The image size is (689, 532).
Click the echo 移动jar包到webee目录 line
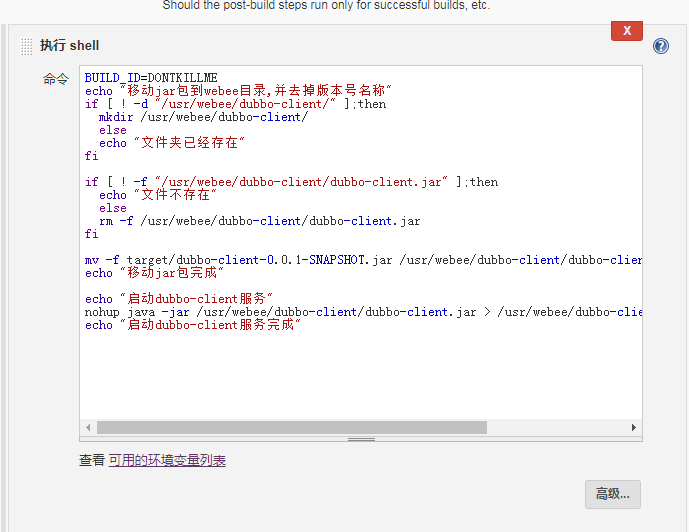point(238,91)
